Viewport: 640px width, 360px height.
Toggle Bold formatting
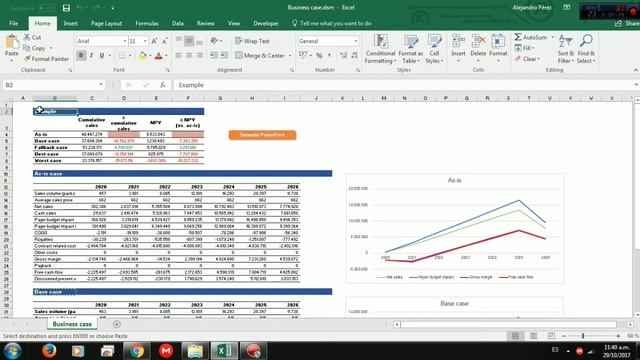tap(81, 56)
